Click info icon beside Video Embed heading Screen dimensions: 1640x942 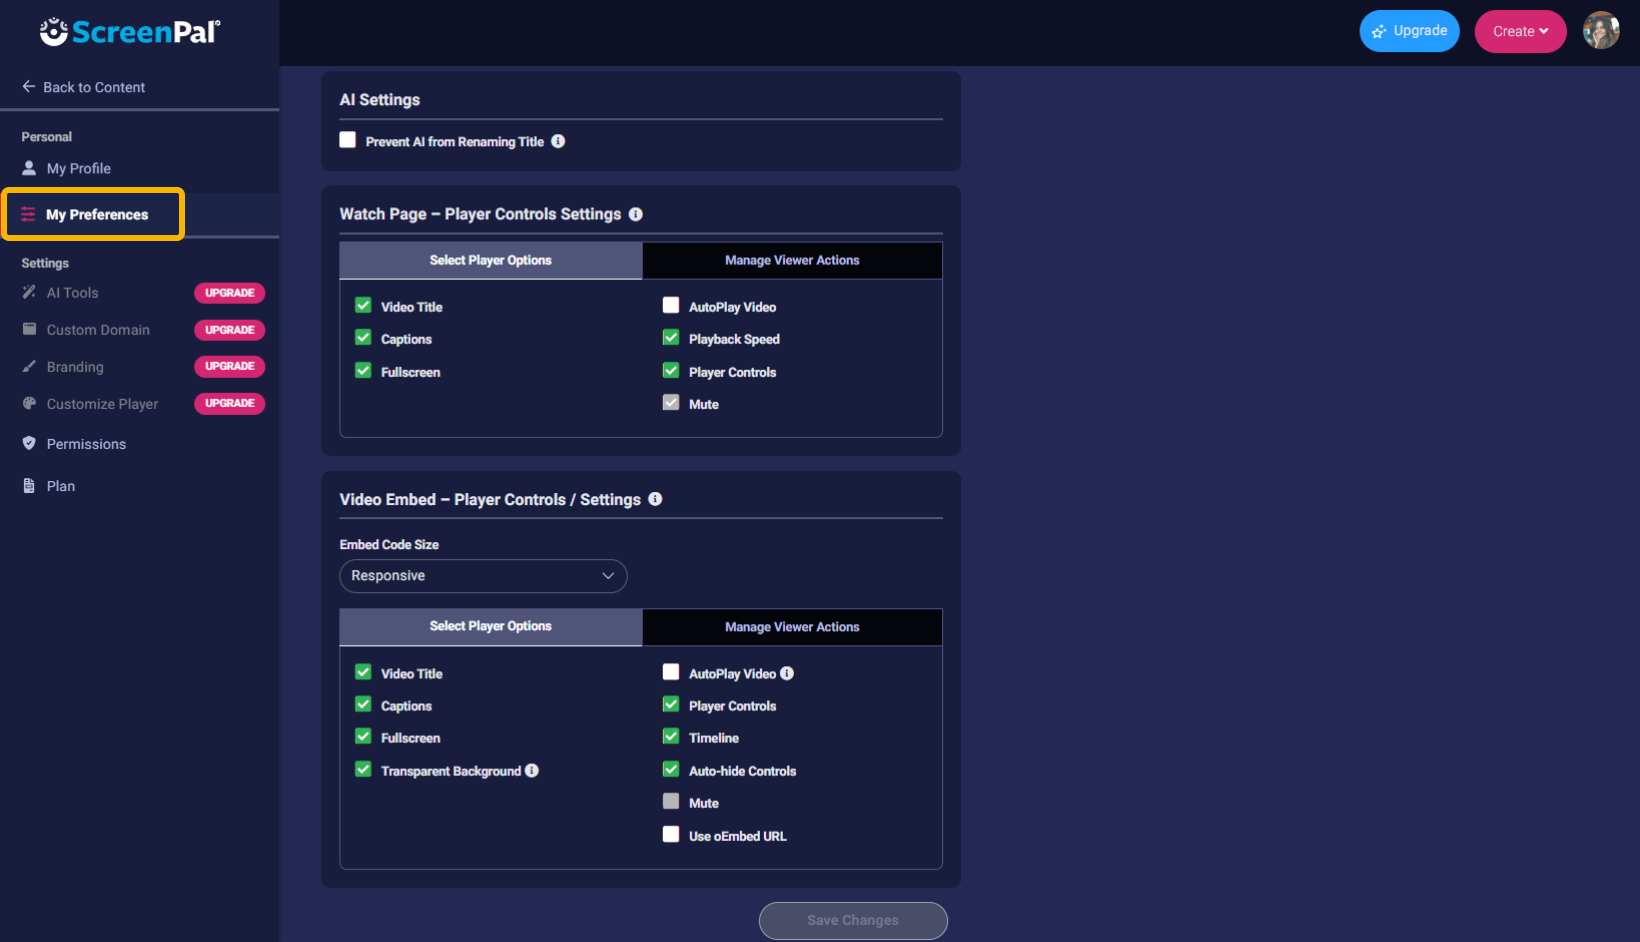(655, 499)
